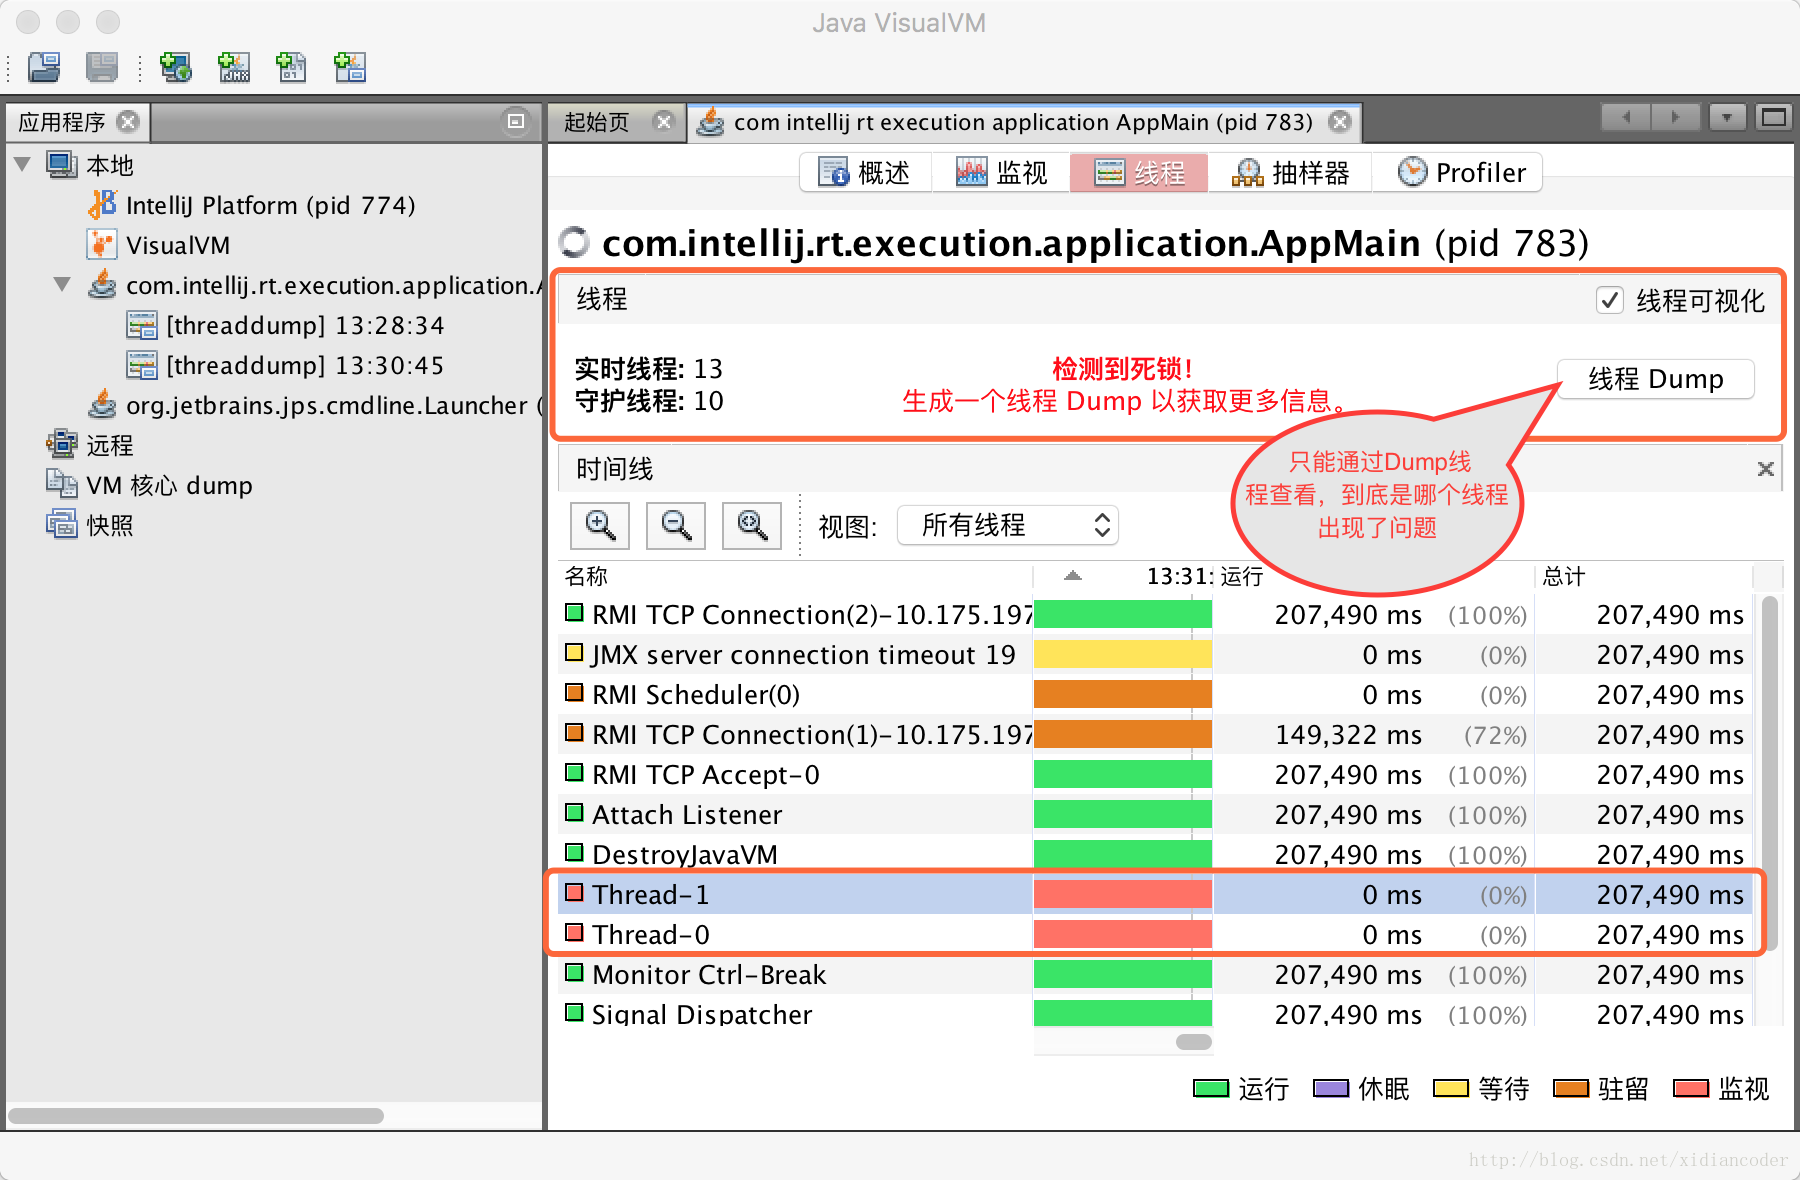Click the VisualVM application icon
This screenshot has height=1180, width=1800.
[x=102, y=245]
